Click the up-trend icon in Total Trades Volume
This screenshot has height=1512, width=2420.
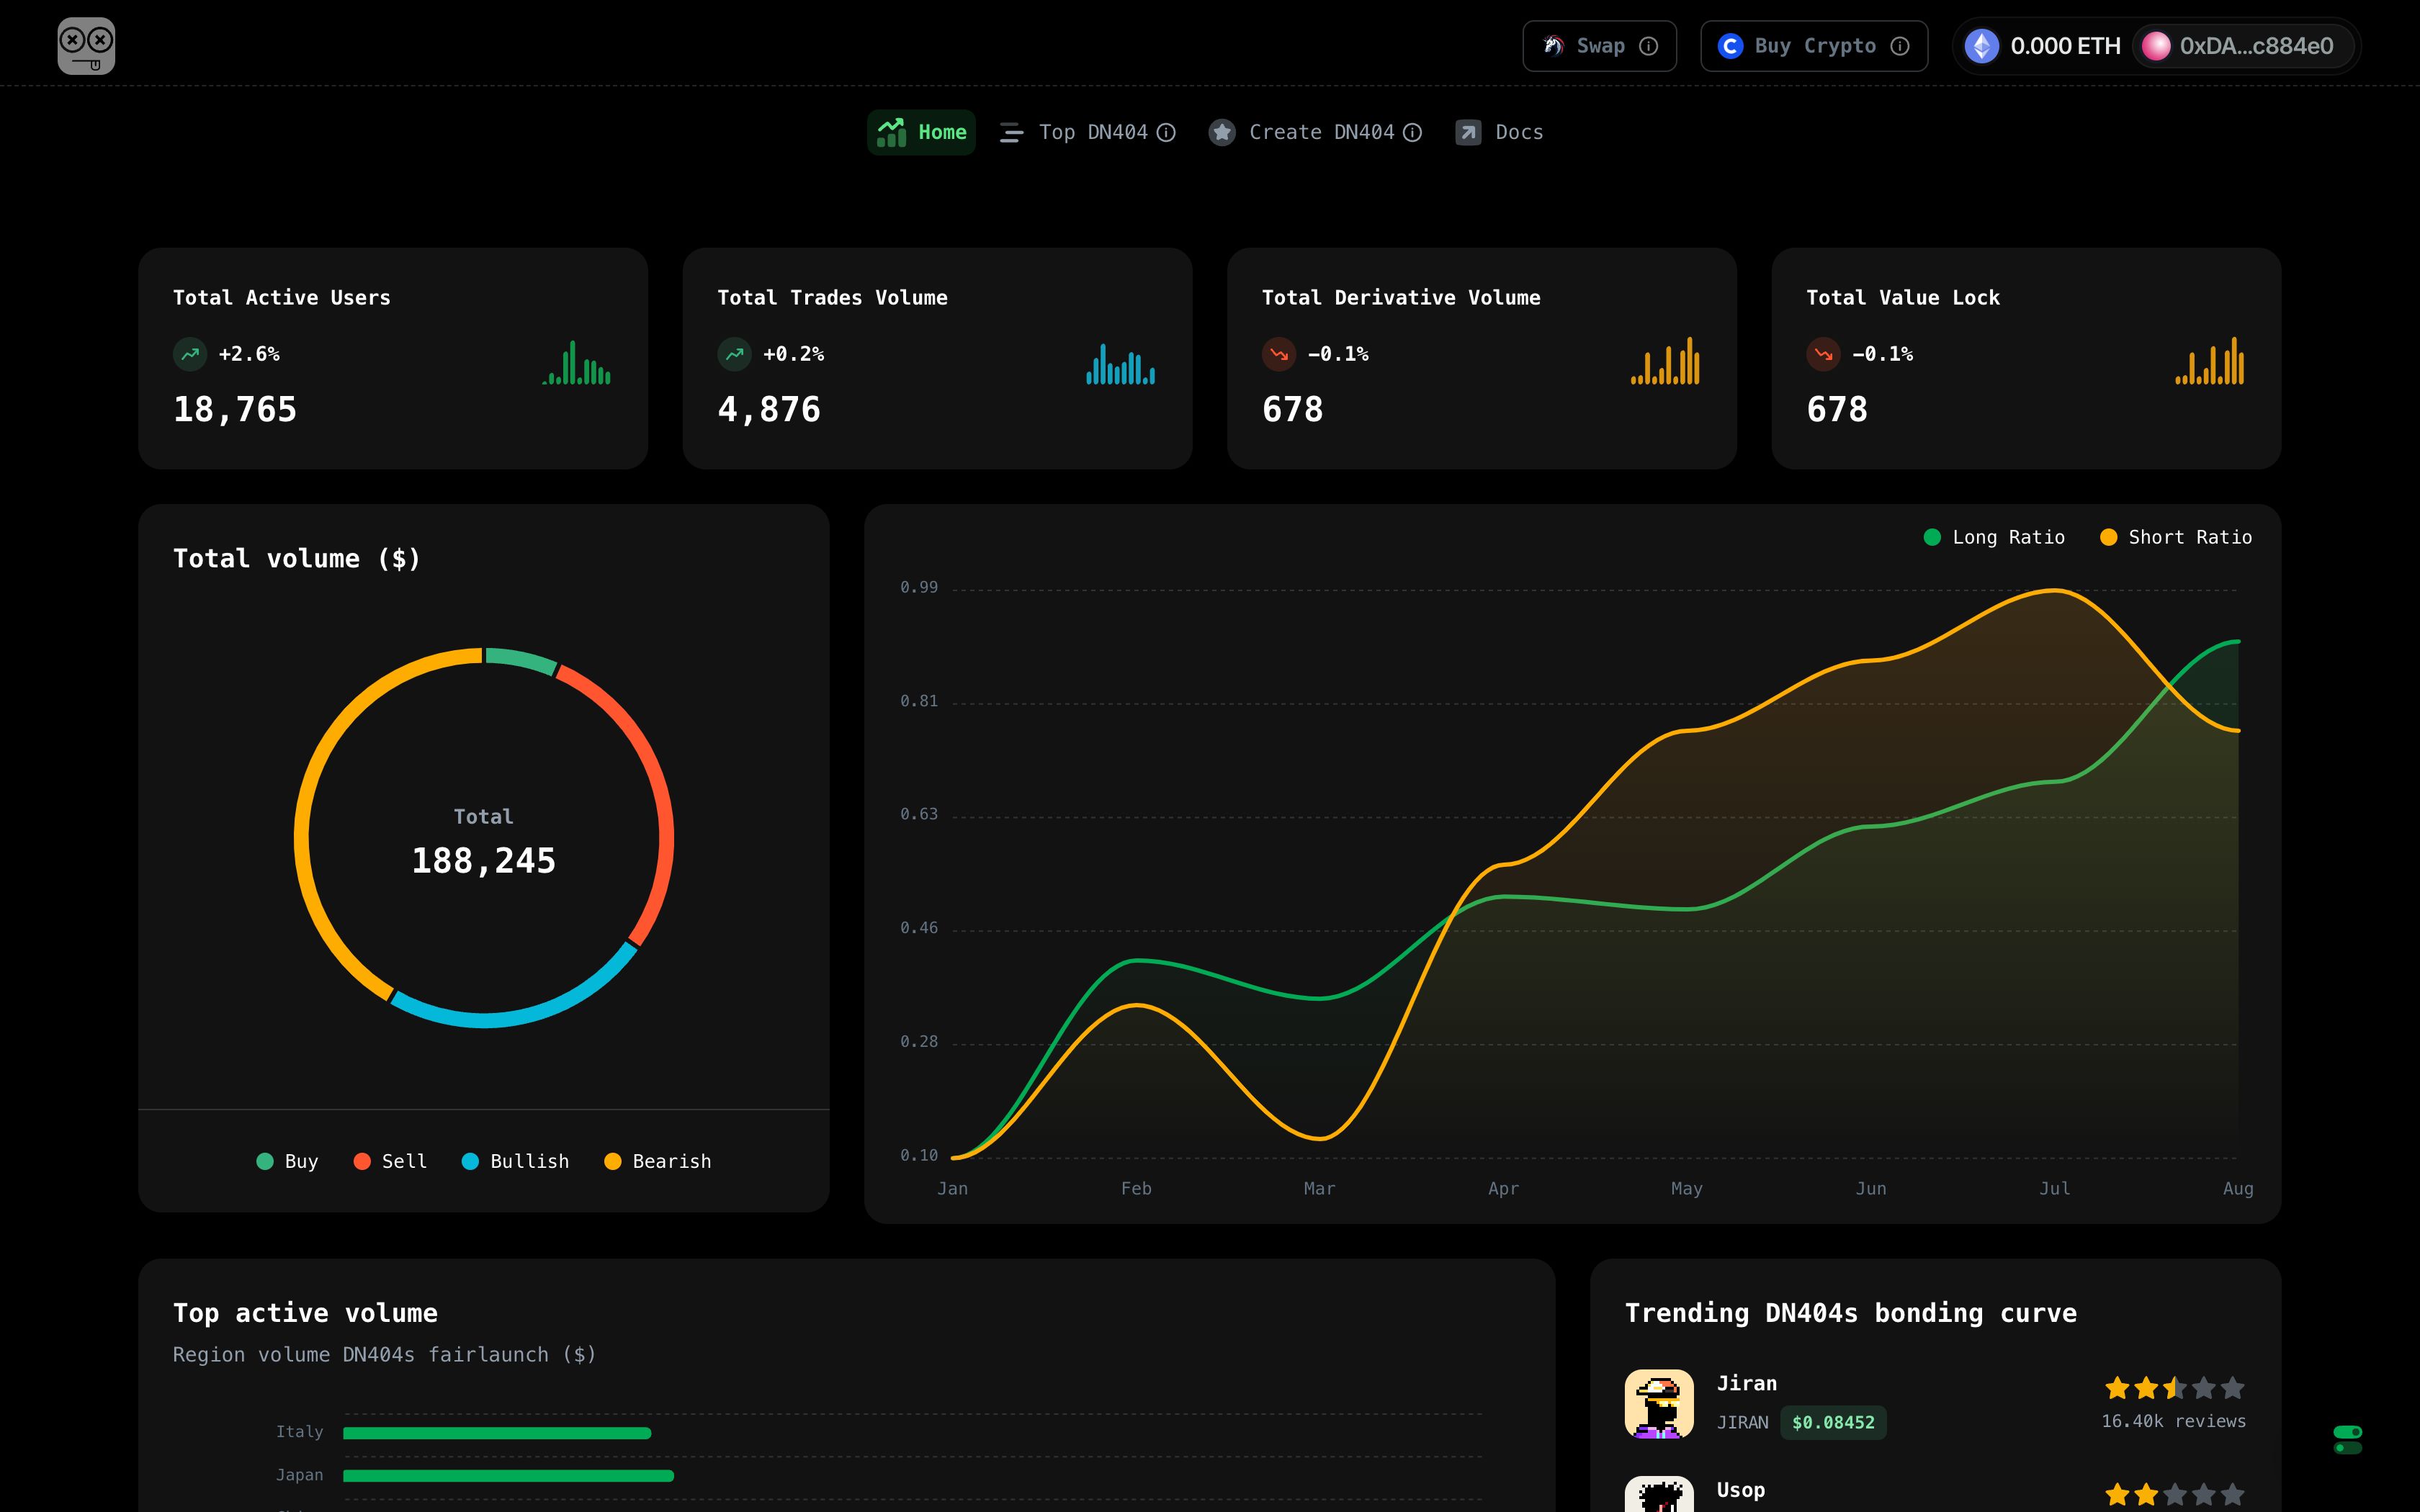(x=734, y=354)
